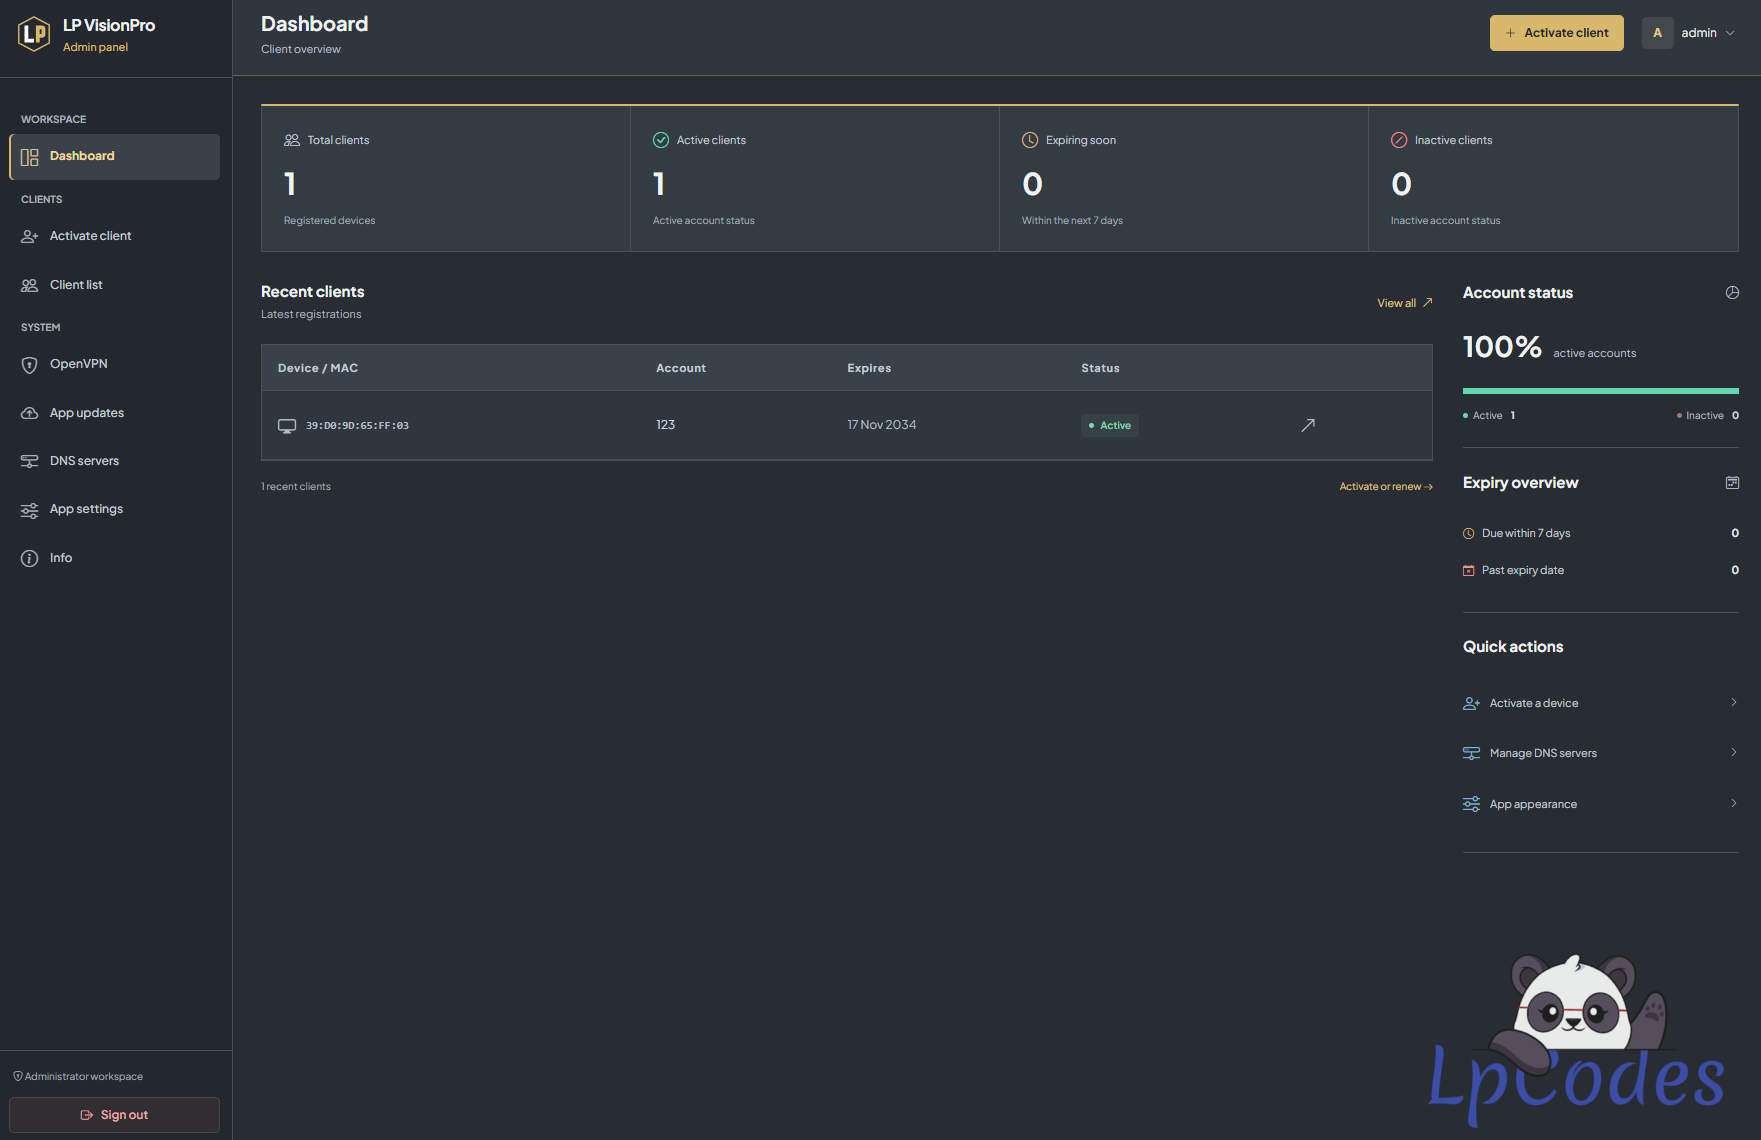Click the calendar icon next to Expiry overview

[1732, 483]
